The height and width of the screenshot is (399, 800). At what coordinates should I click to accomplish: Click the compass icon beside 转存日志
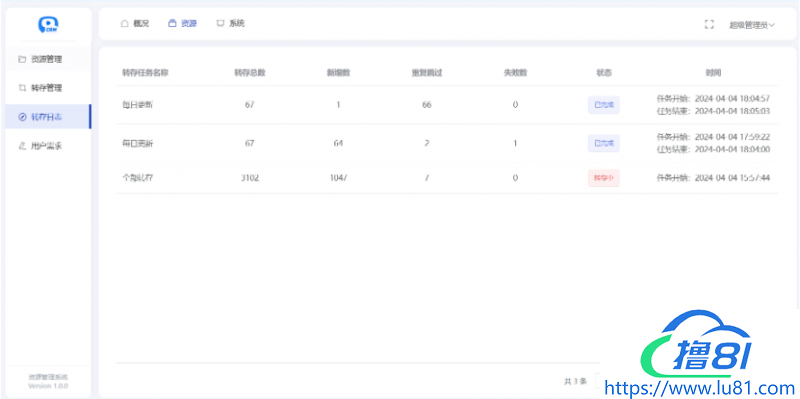(22, 117)
